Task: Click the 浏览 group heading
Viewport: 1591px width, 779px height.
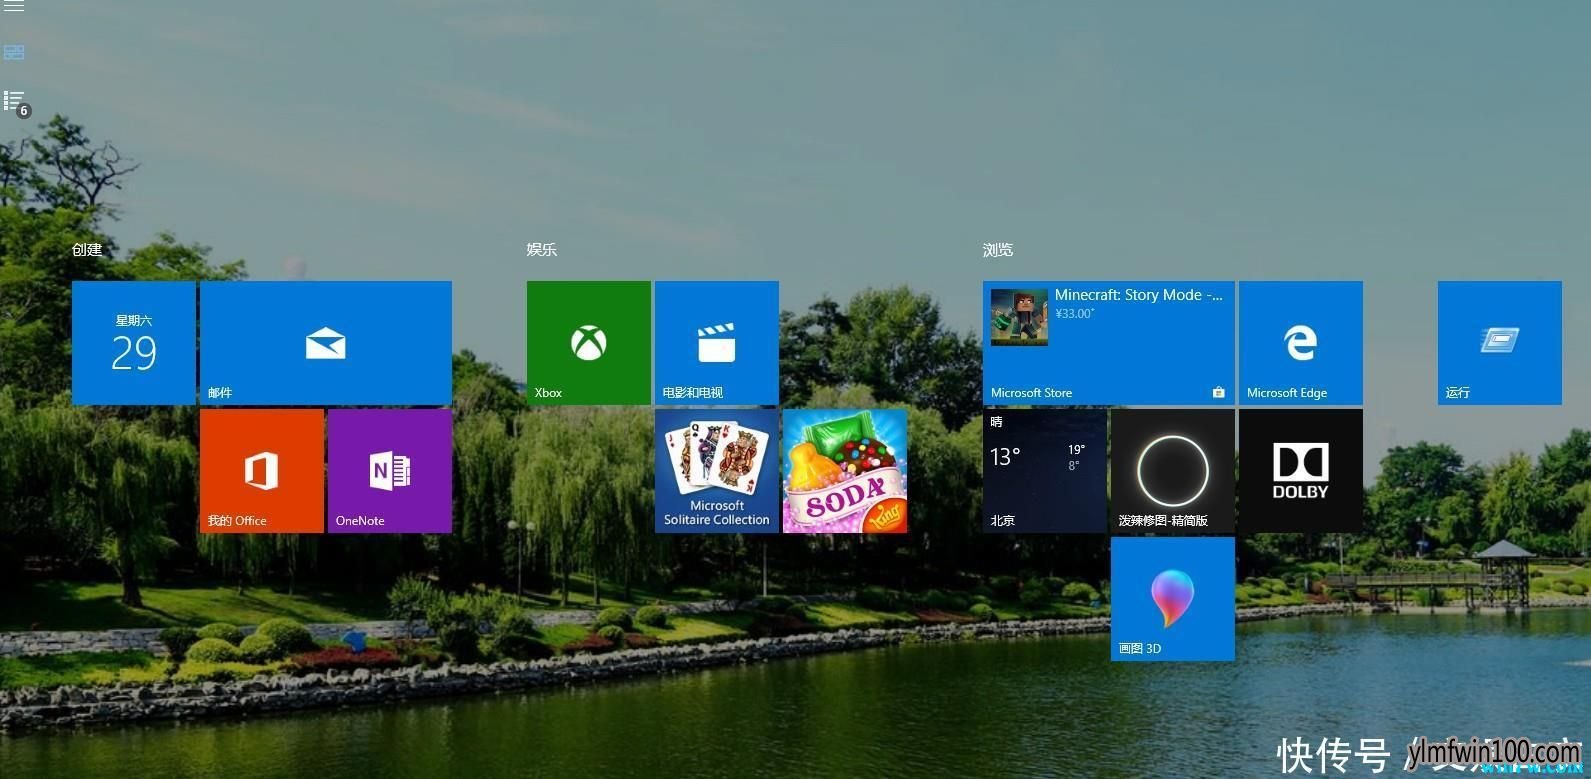Action: tap(998, 249)
